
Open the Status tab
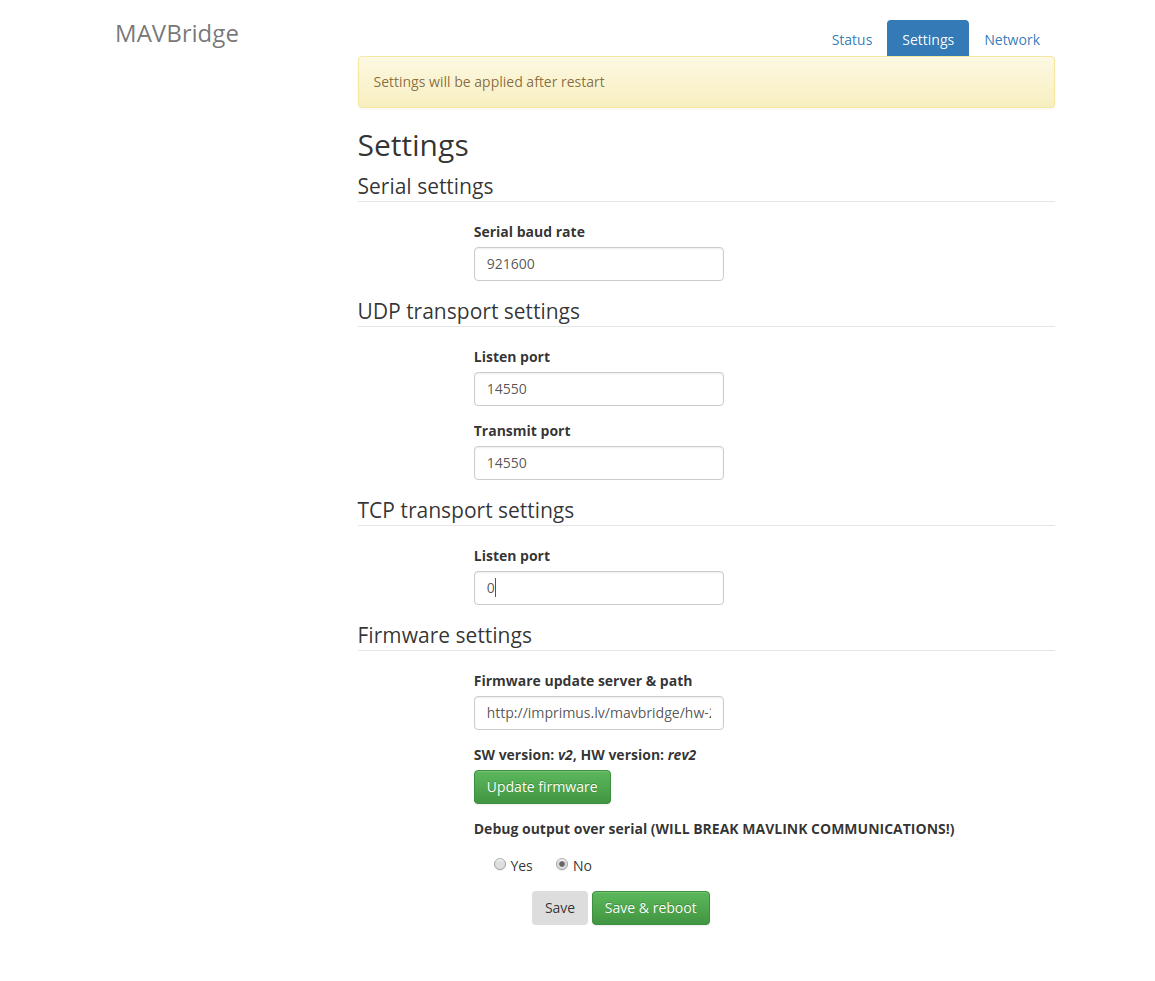(x=852, y=40)
